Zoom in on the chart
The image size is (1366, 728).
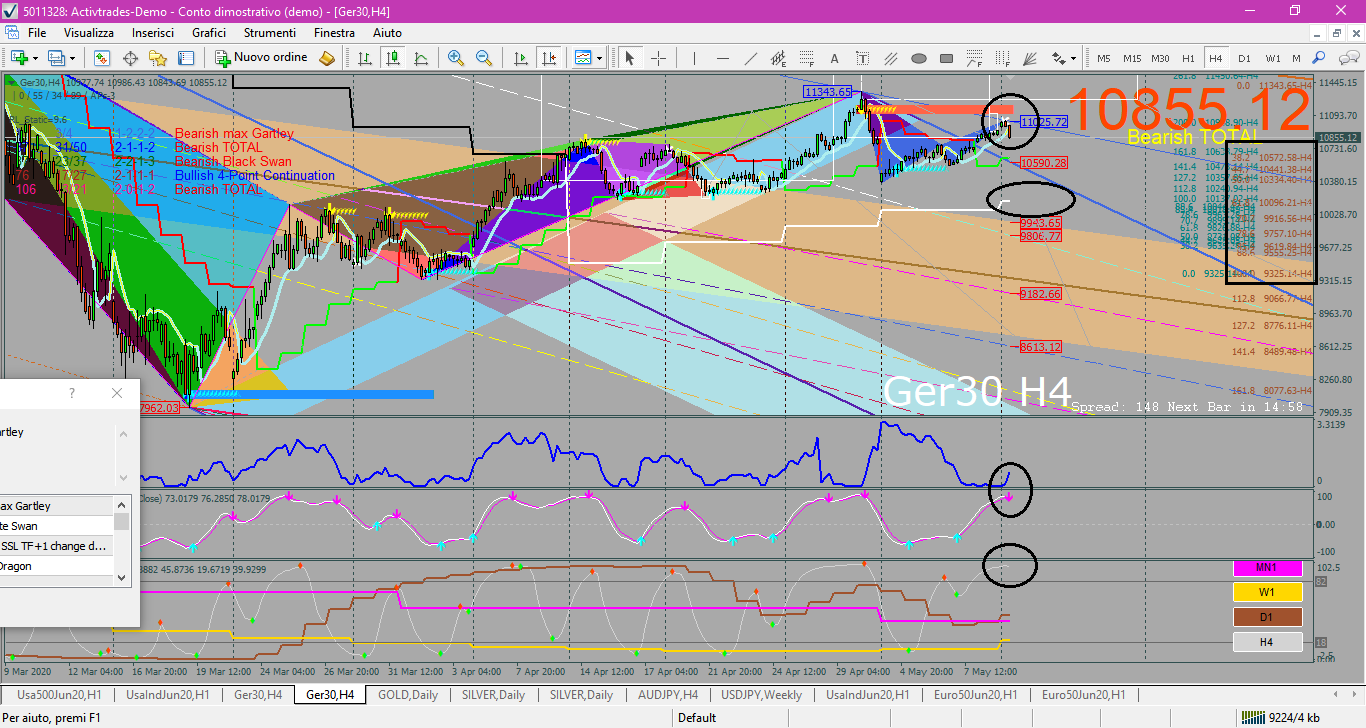pos(456,58)
